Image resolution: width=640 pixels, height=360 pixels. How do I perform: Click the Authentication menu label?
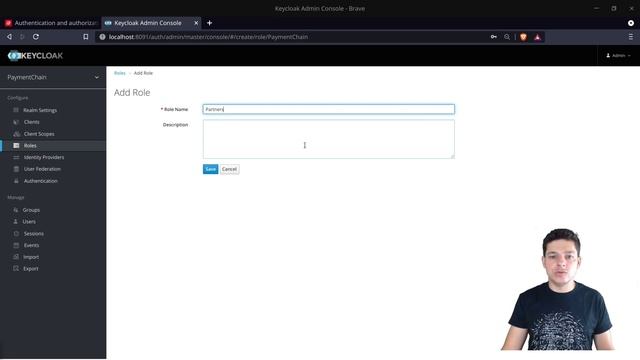point(40,181)
